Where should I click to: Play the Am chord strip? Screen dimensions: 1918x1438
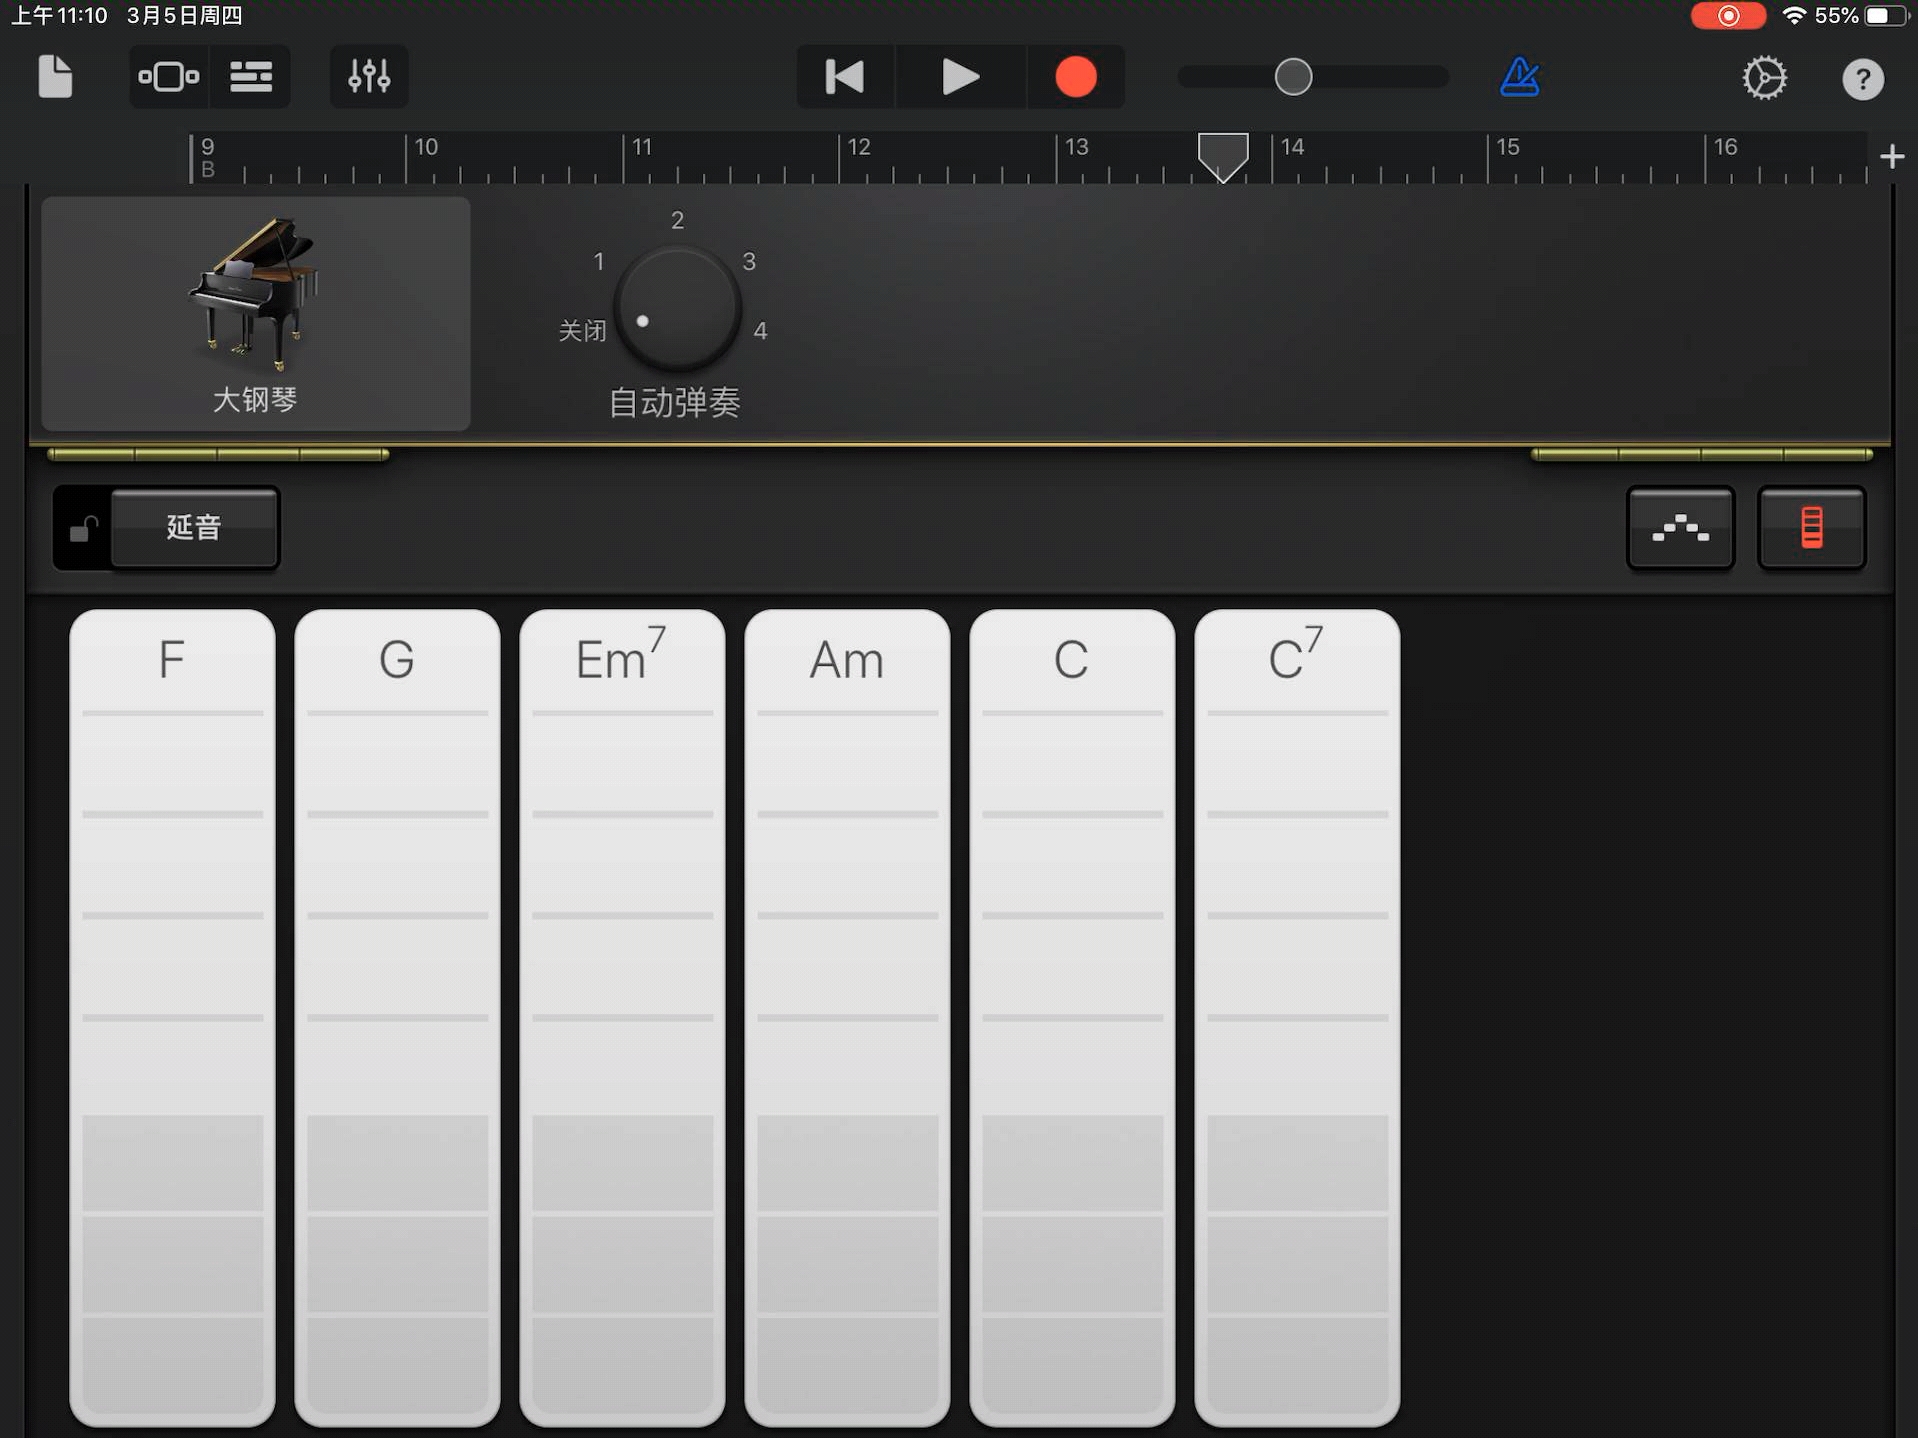tap(847, 1018)
